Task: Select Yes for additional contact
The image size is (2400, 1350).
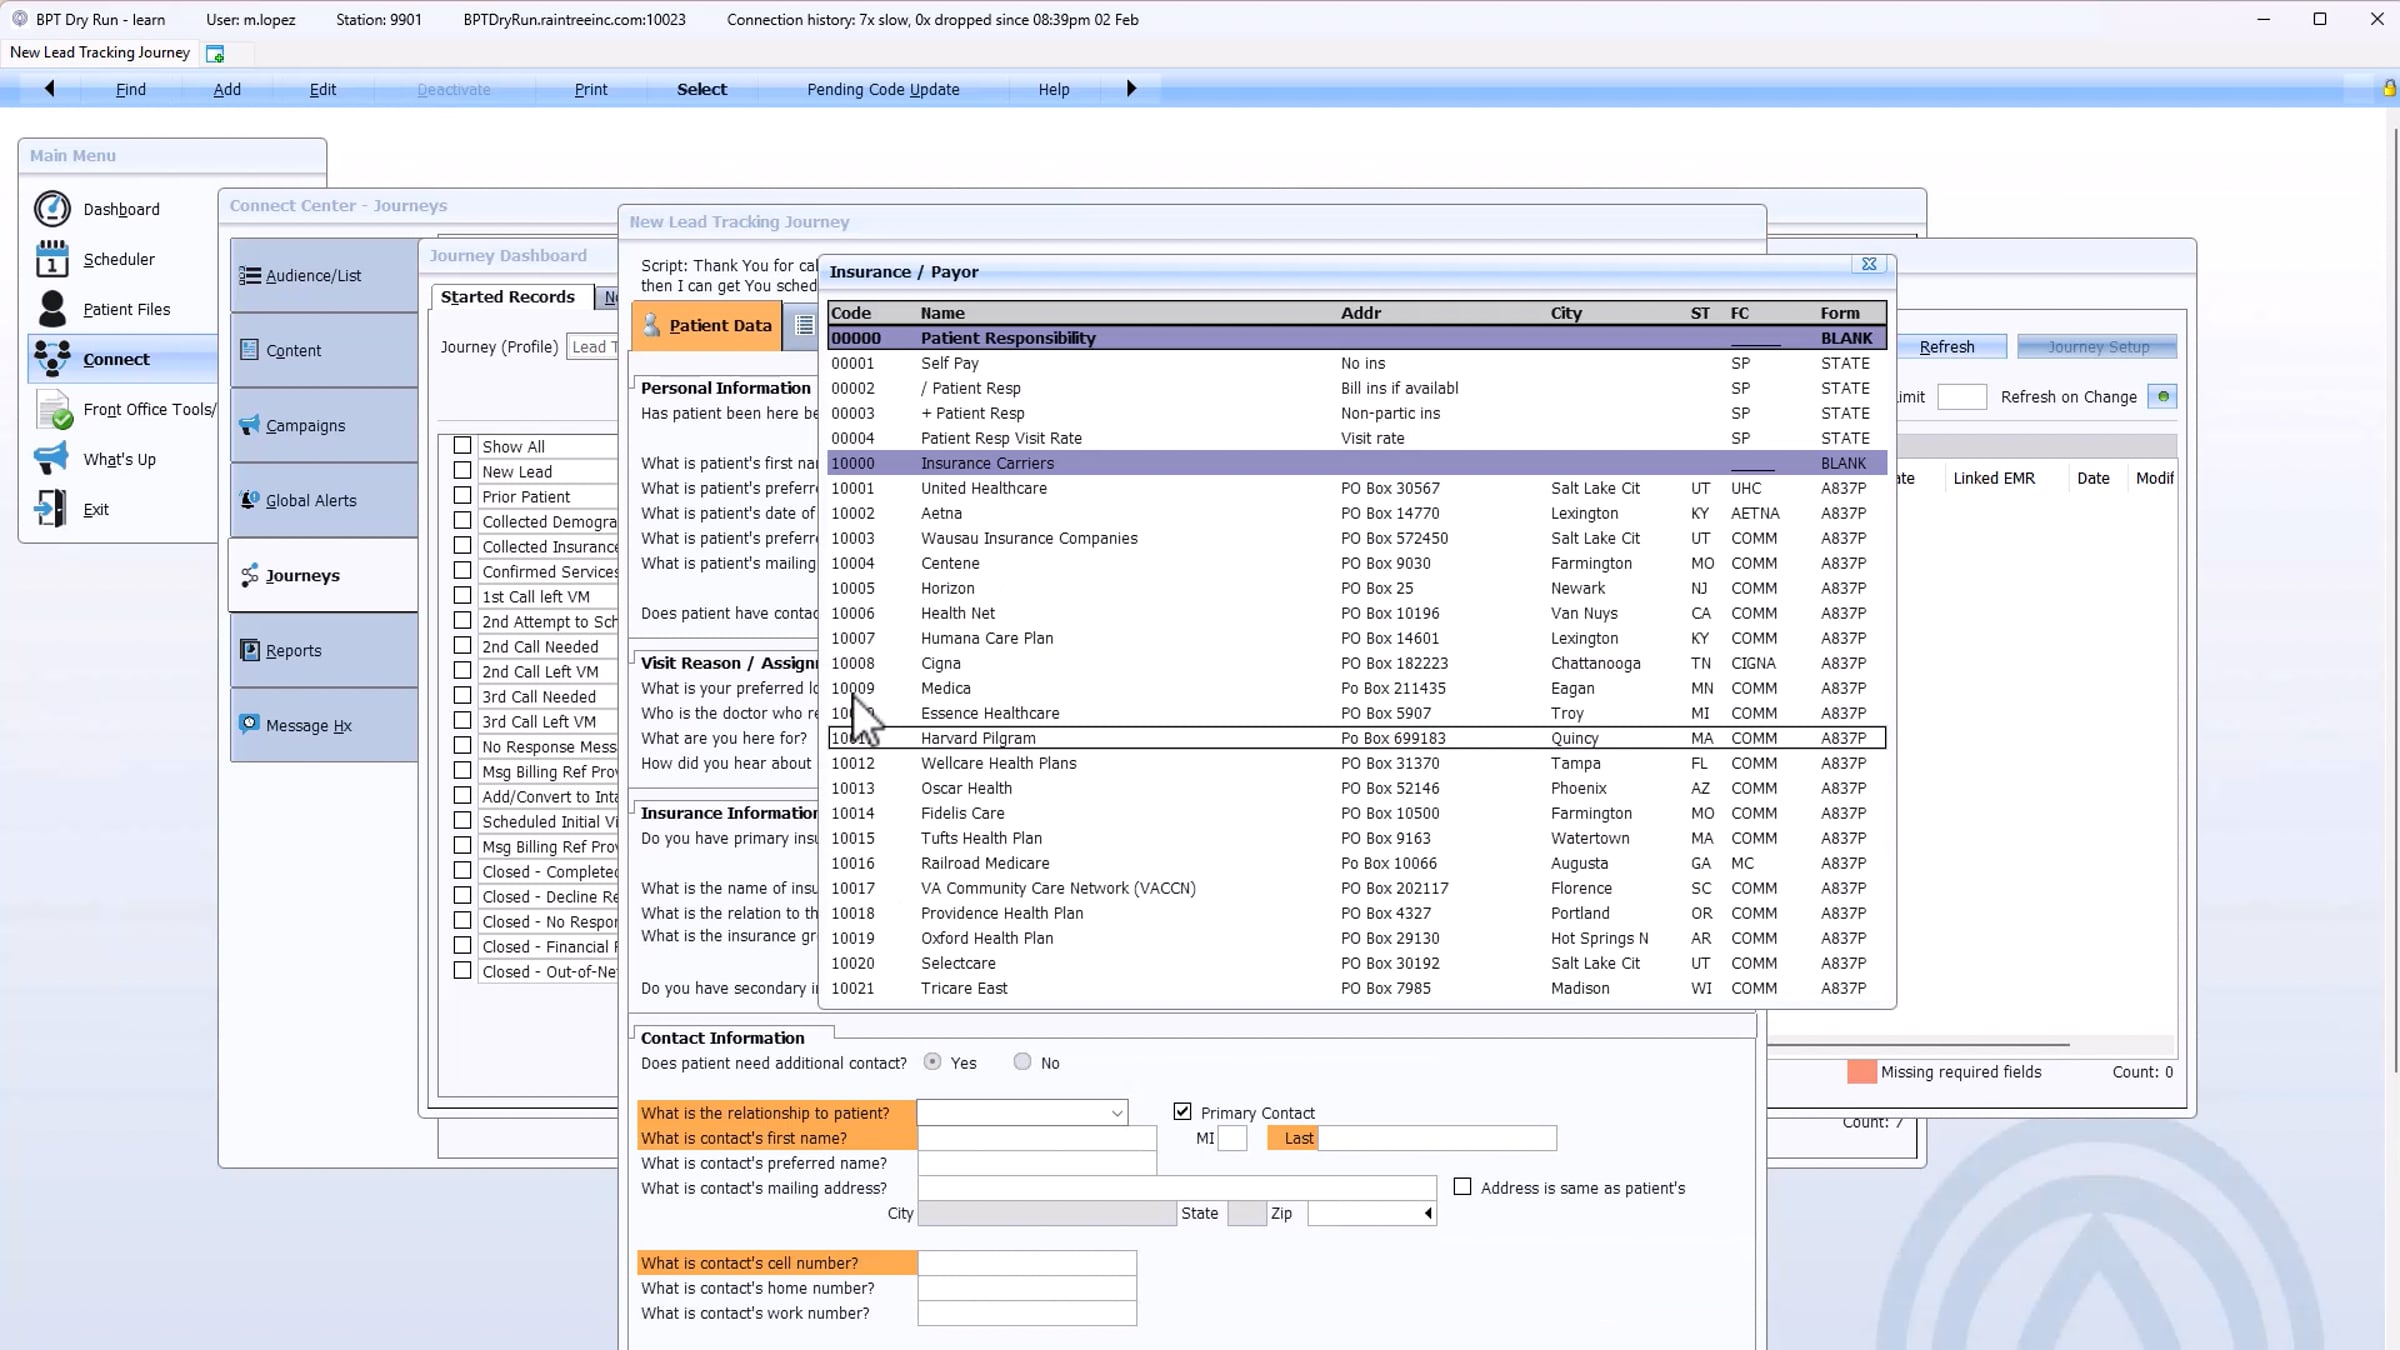Action: coord(932,1062)
